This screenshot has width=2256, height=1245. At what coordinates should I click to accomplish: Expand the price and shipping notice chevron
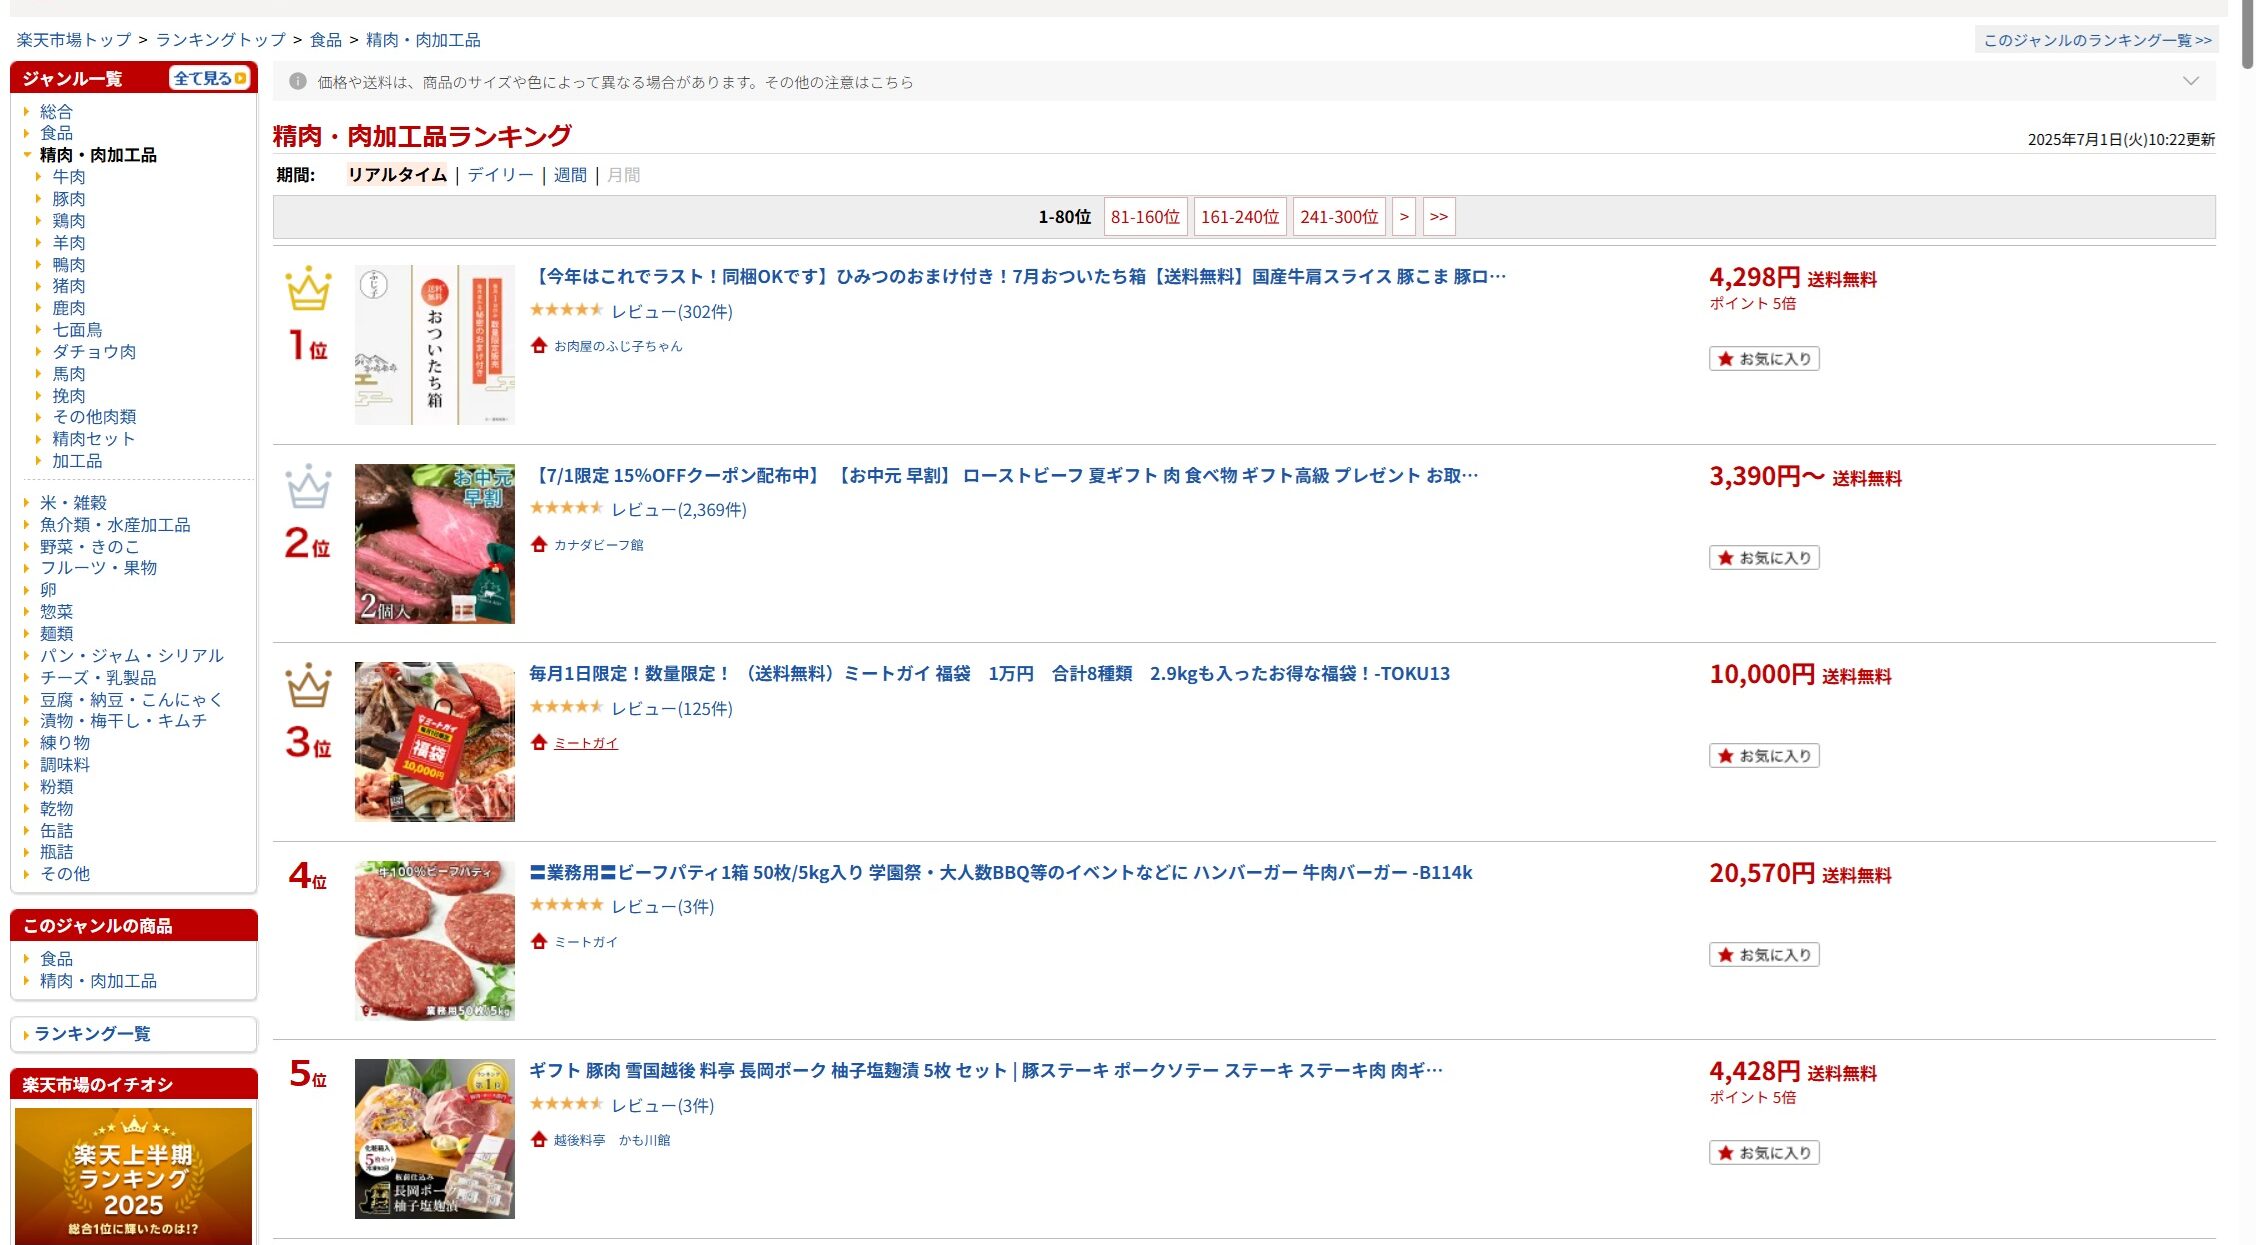[2190, 81]
